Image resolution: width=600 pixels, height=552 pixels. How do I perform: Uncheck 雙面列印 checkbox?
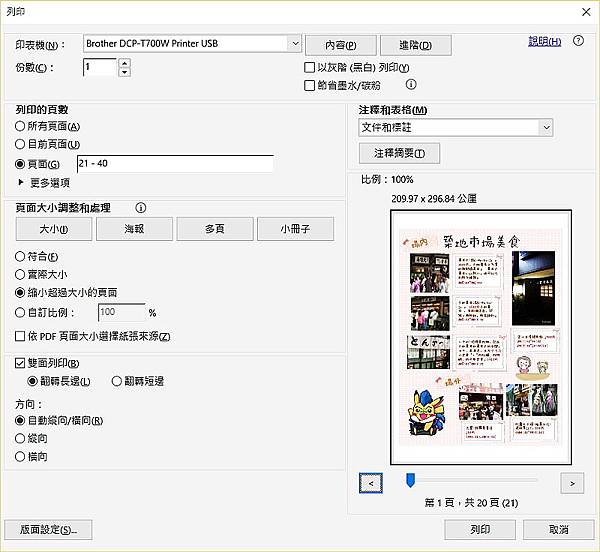click(x=20, y=363)
